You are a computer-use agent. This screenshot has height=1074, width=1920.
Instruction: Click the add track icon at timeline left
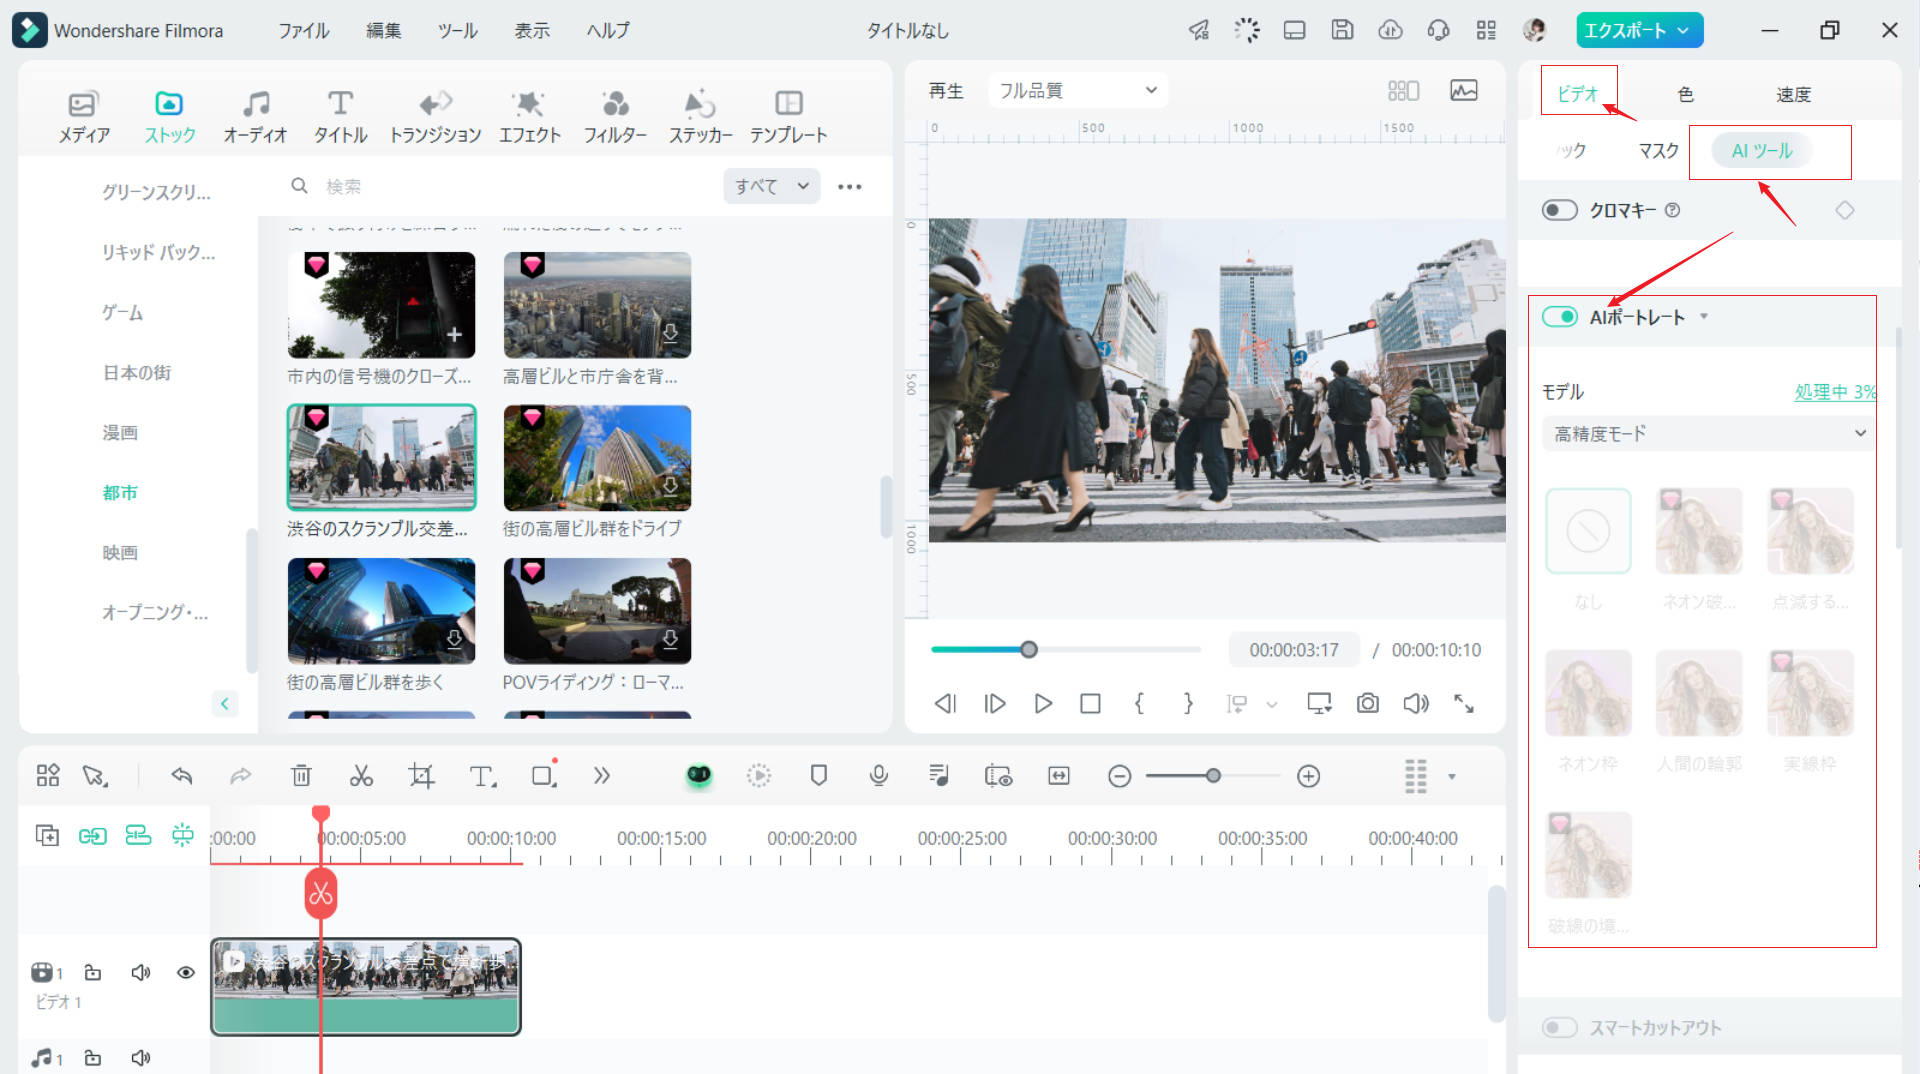47,835
